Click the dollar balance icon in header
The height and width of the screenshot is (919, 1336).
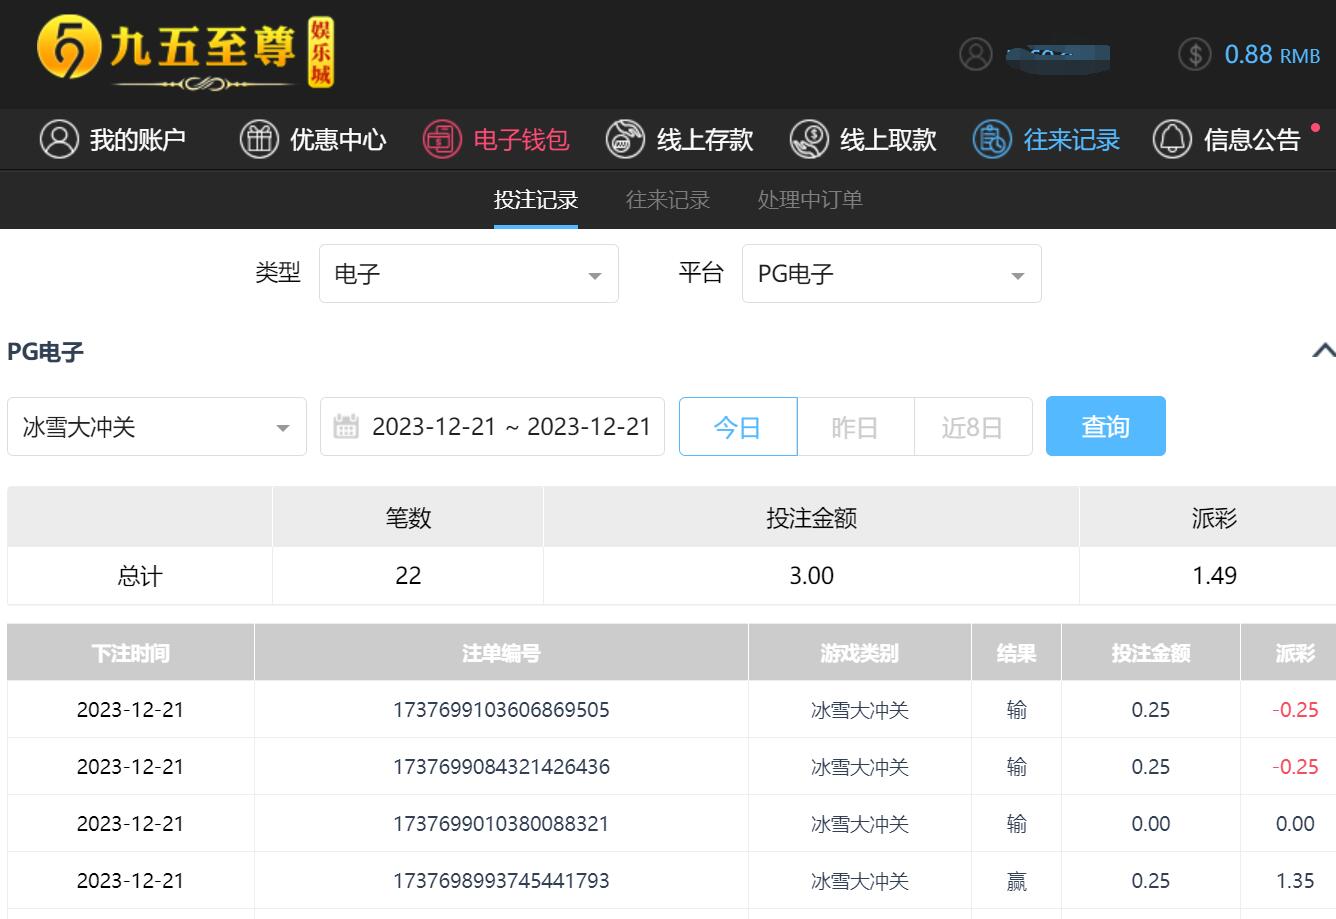coord(1194,54)
